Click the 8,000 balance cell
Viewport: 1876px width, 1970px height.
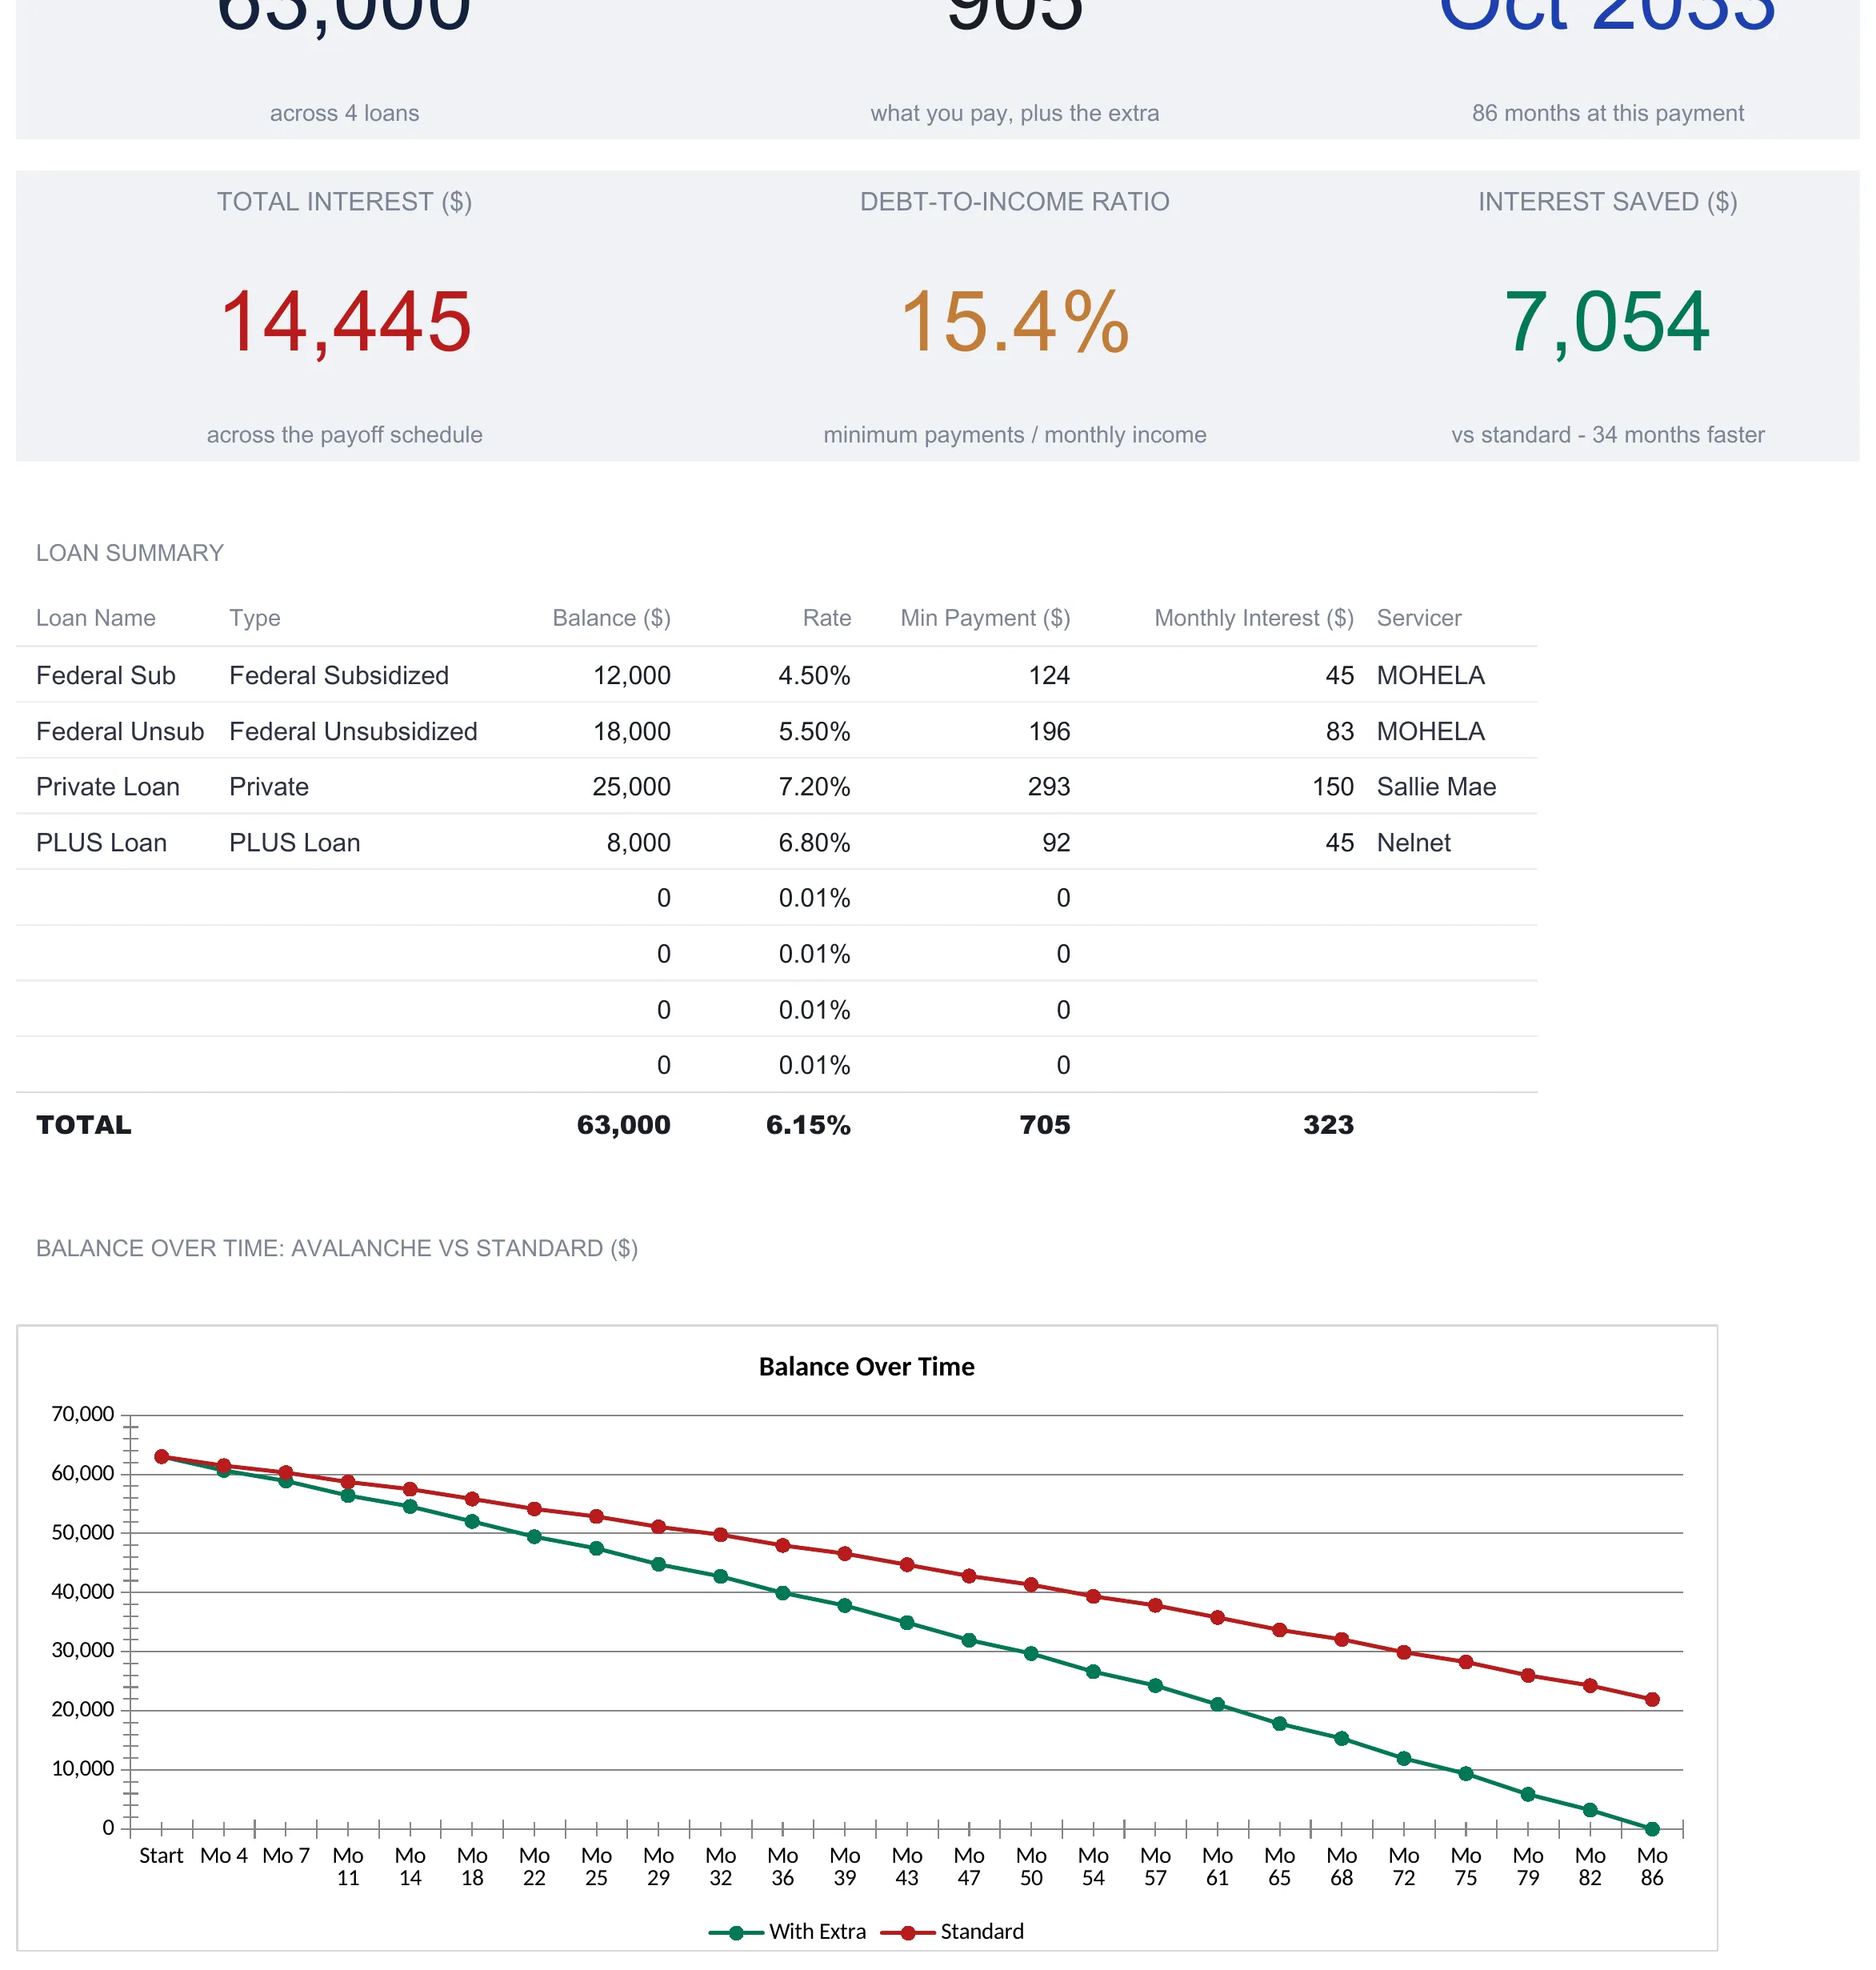(x=639, y=843)
